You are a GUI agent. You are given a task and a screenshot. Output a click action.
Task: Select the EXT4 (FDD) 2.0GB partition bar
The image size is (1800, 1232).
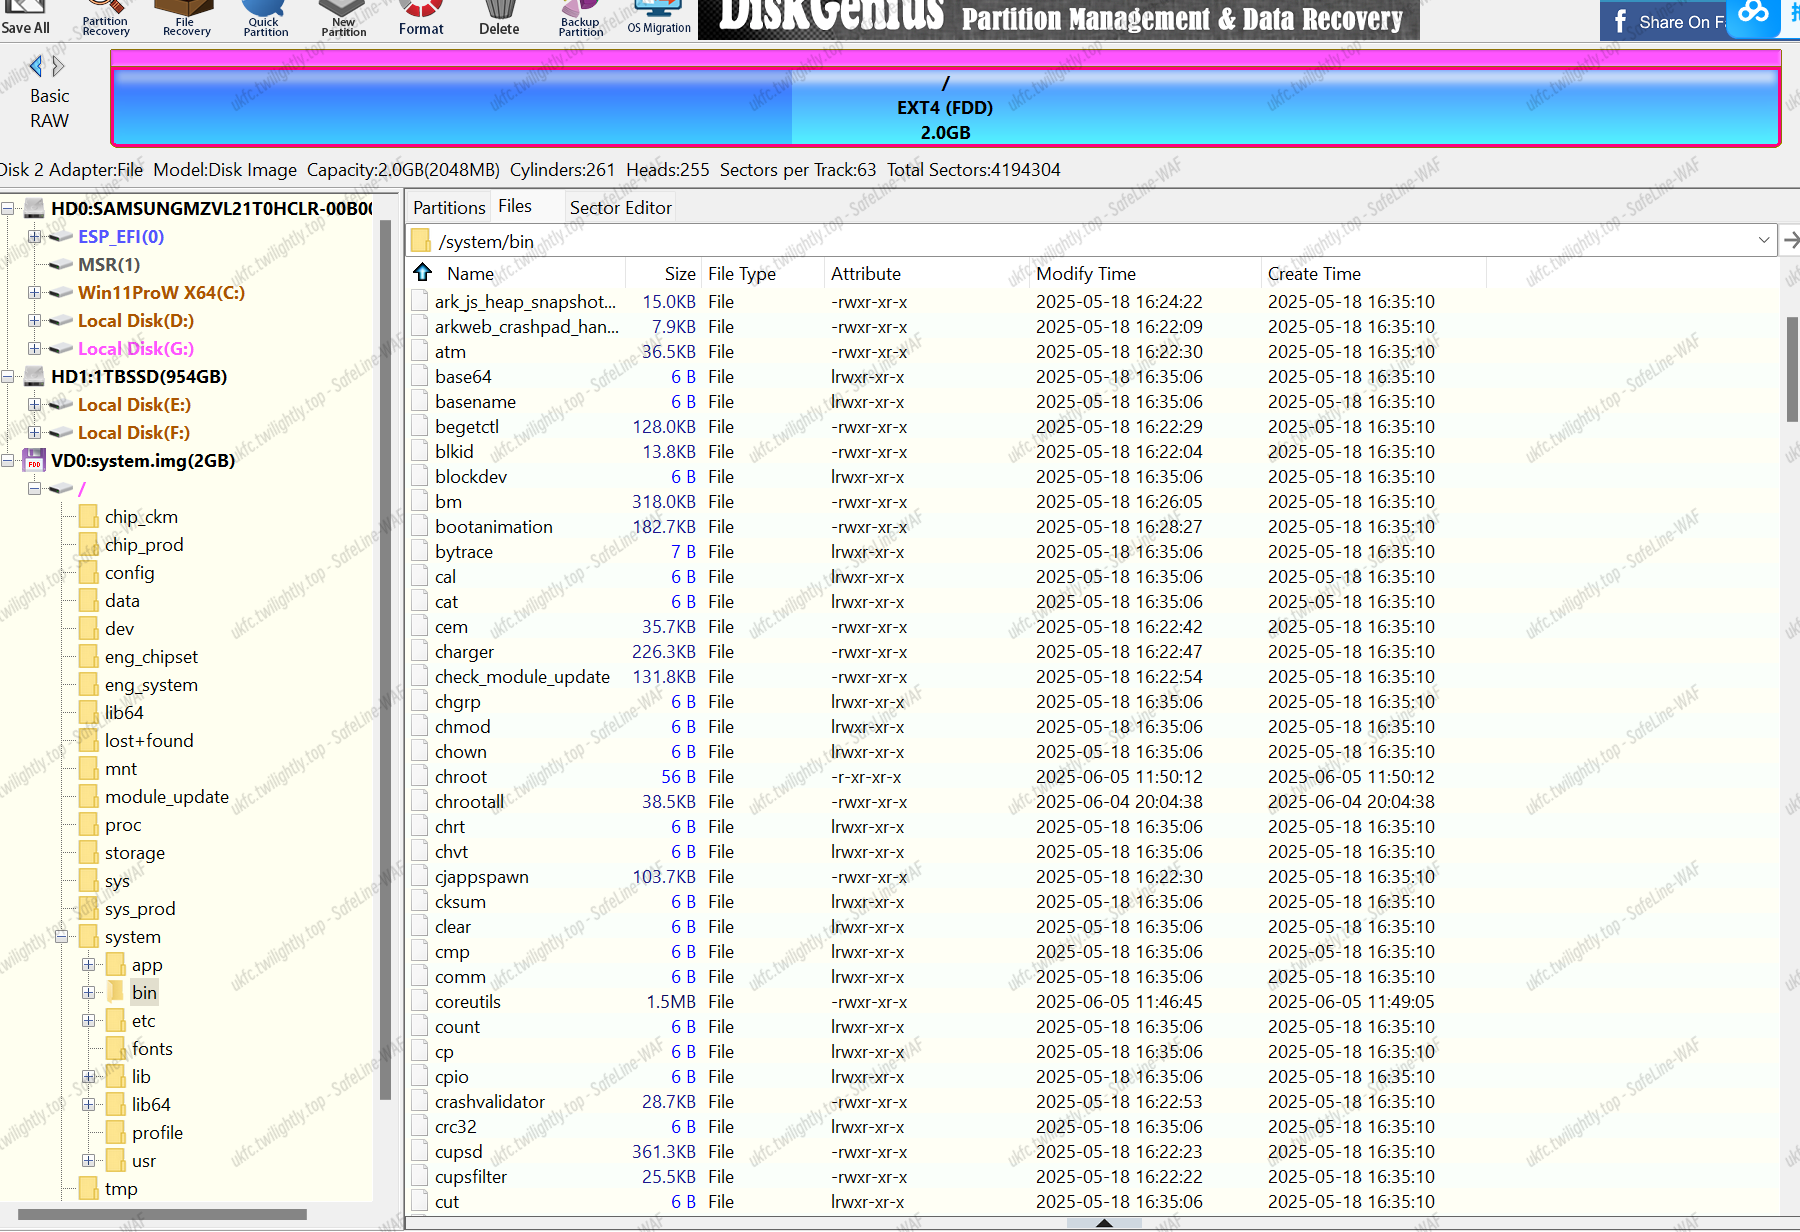pos(945,107)
